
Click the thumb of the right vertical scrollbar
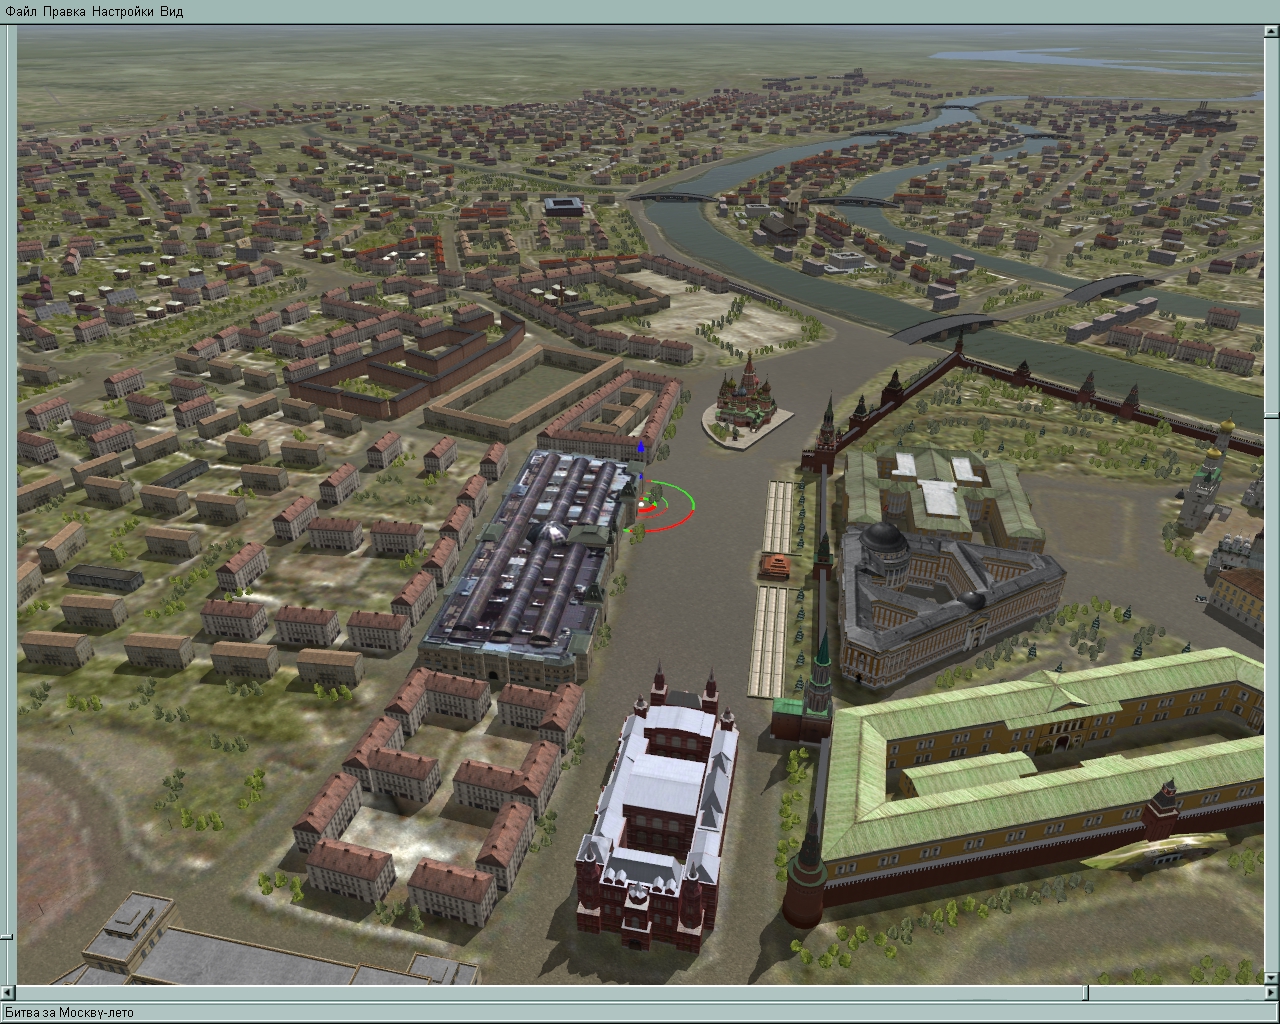1271,414
